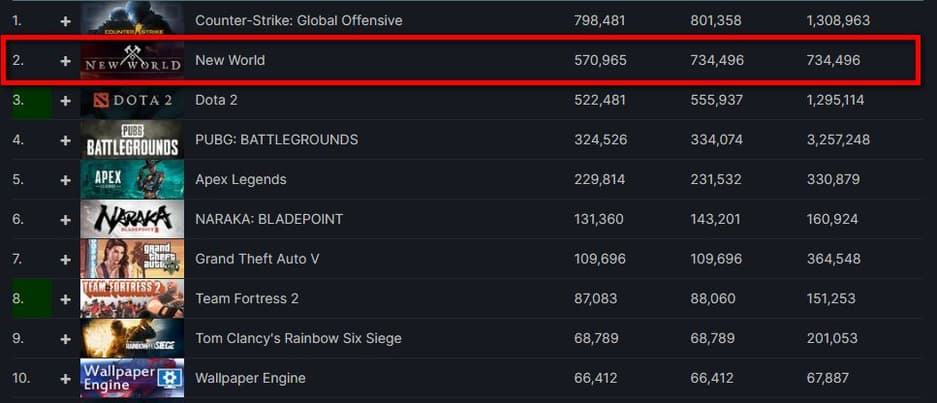
Task: Click the plus icon for Apex Legends
Action: pos(66,179)
